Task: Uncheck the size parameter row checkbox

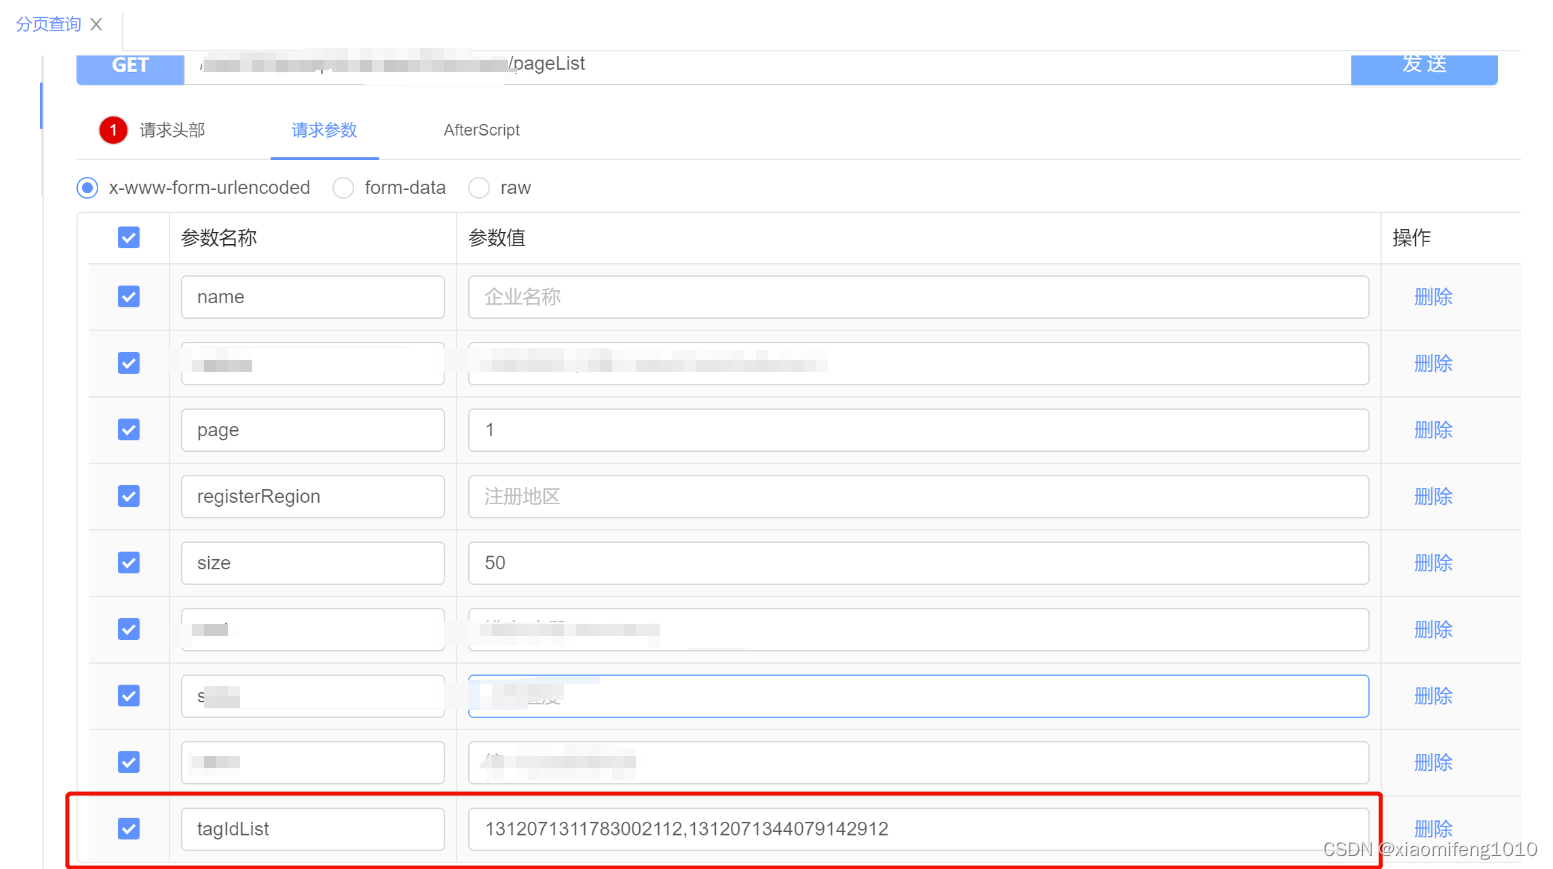Action: [x=128, y=562]
